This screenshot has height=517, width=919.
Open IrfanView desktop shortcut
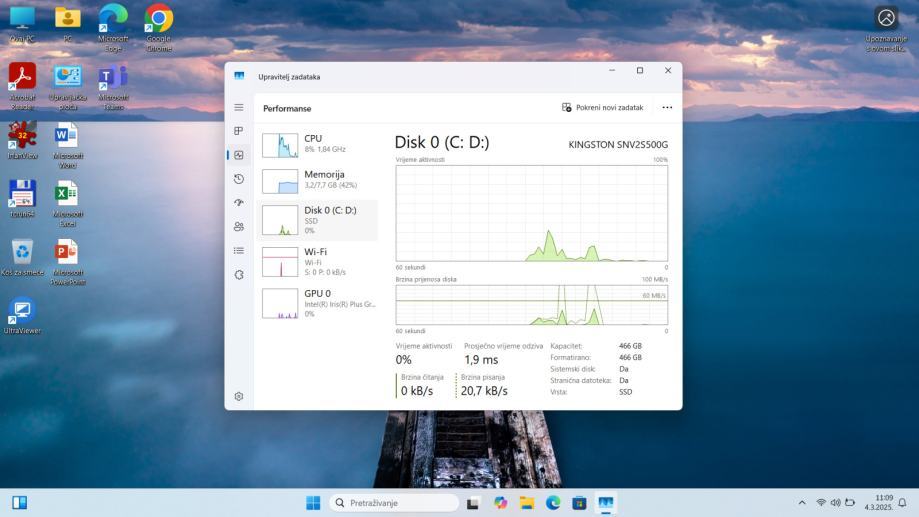22,140
